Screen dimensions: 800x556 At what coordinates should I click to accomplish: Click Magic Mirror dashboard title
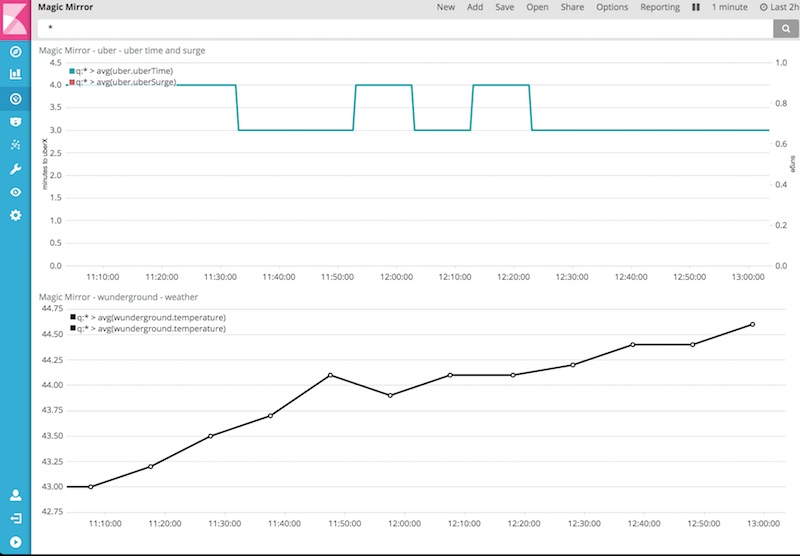[x=65, y=7]
